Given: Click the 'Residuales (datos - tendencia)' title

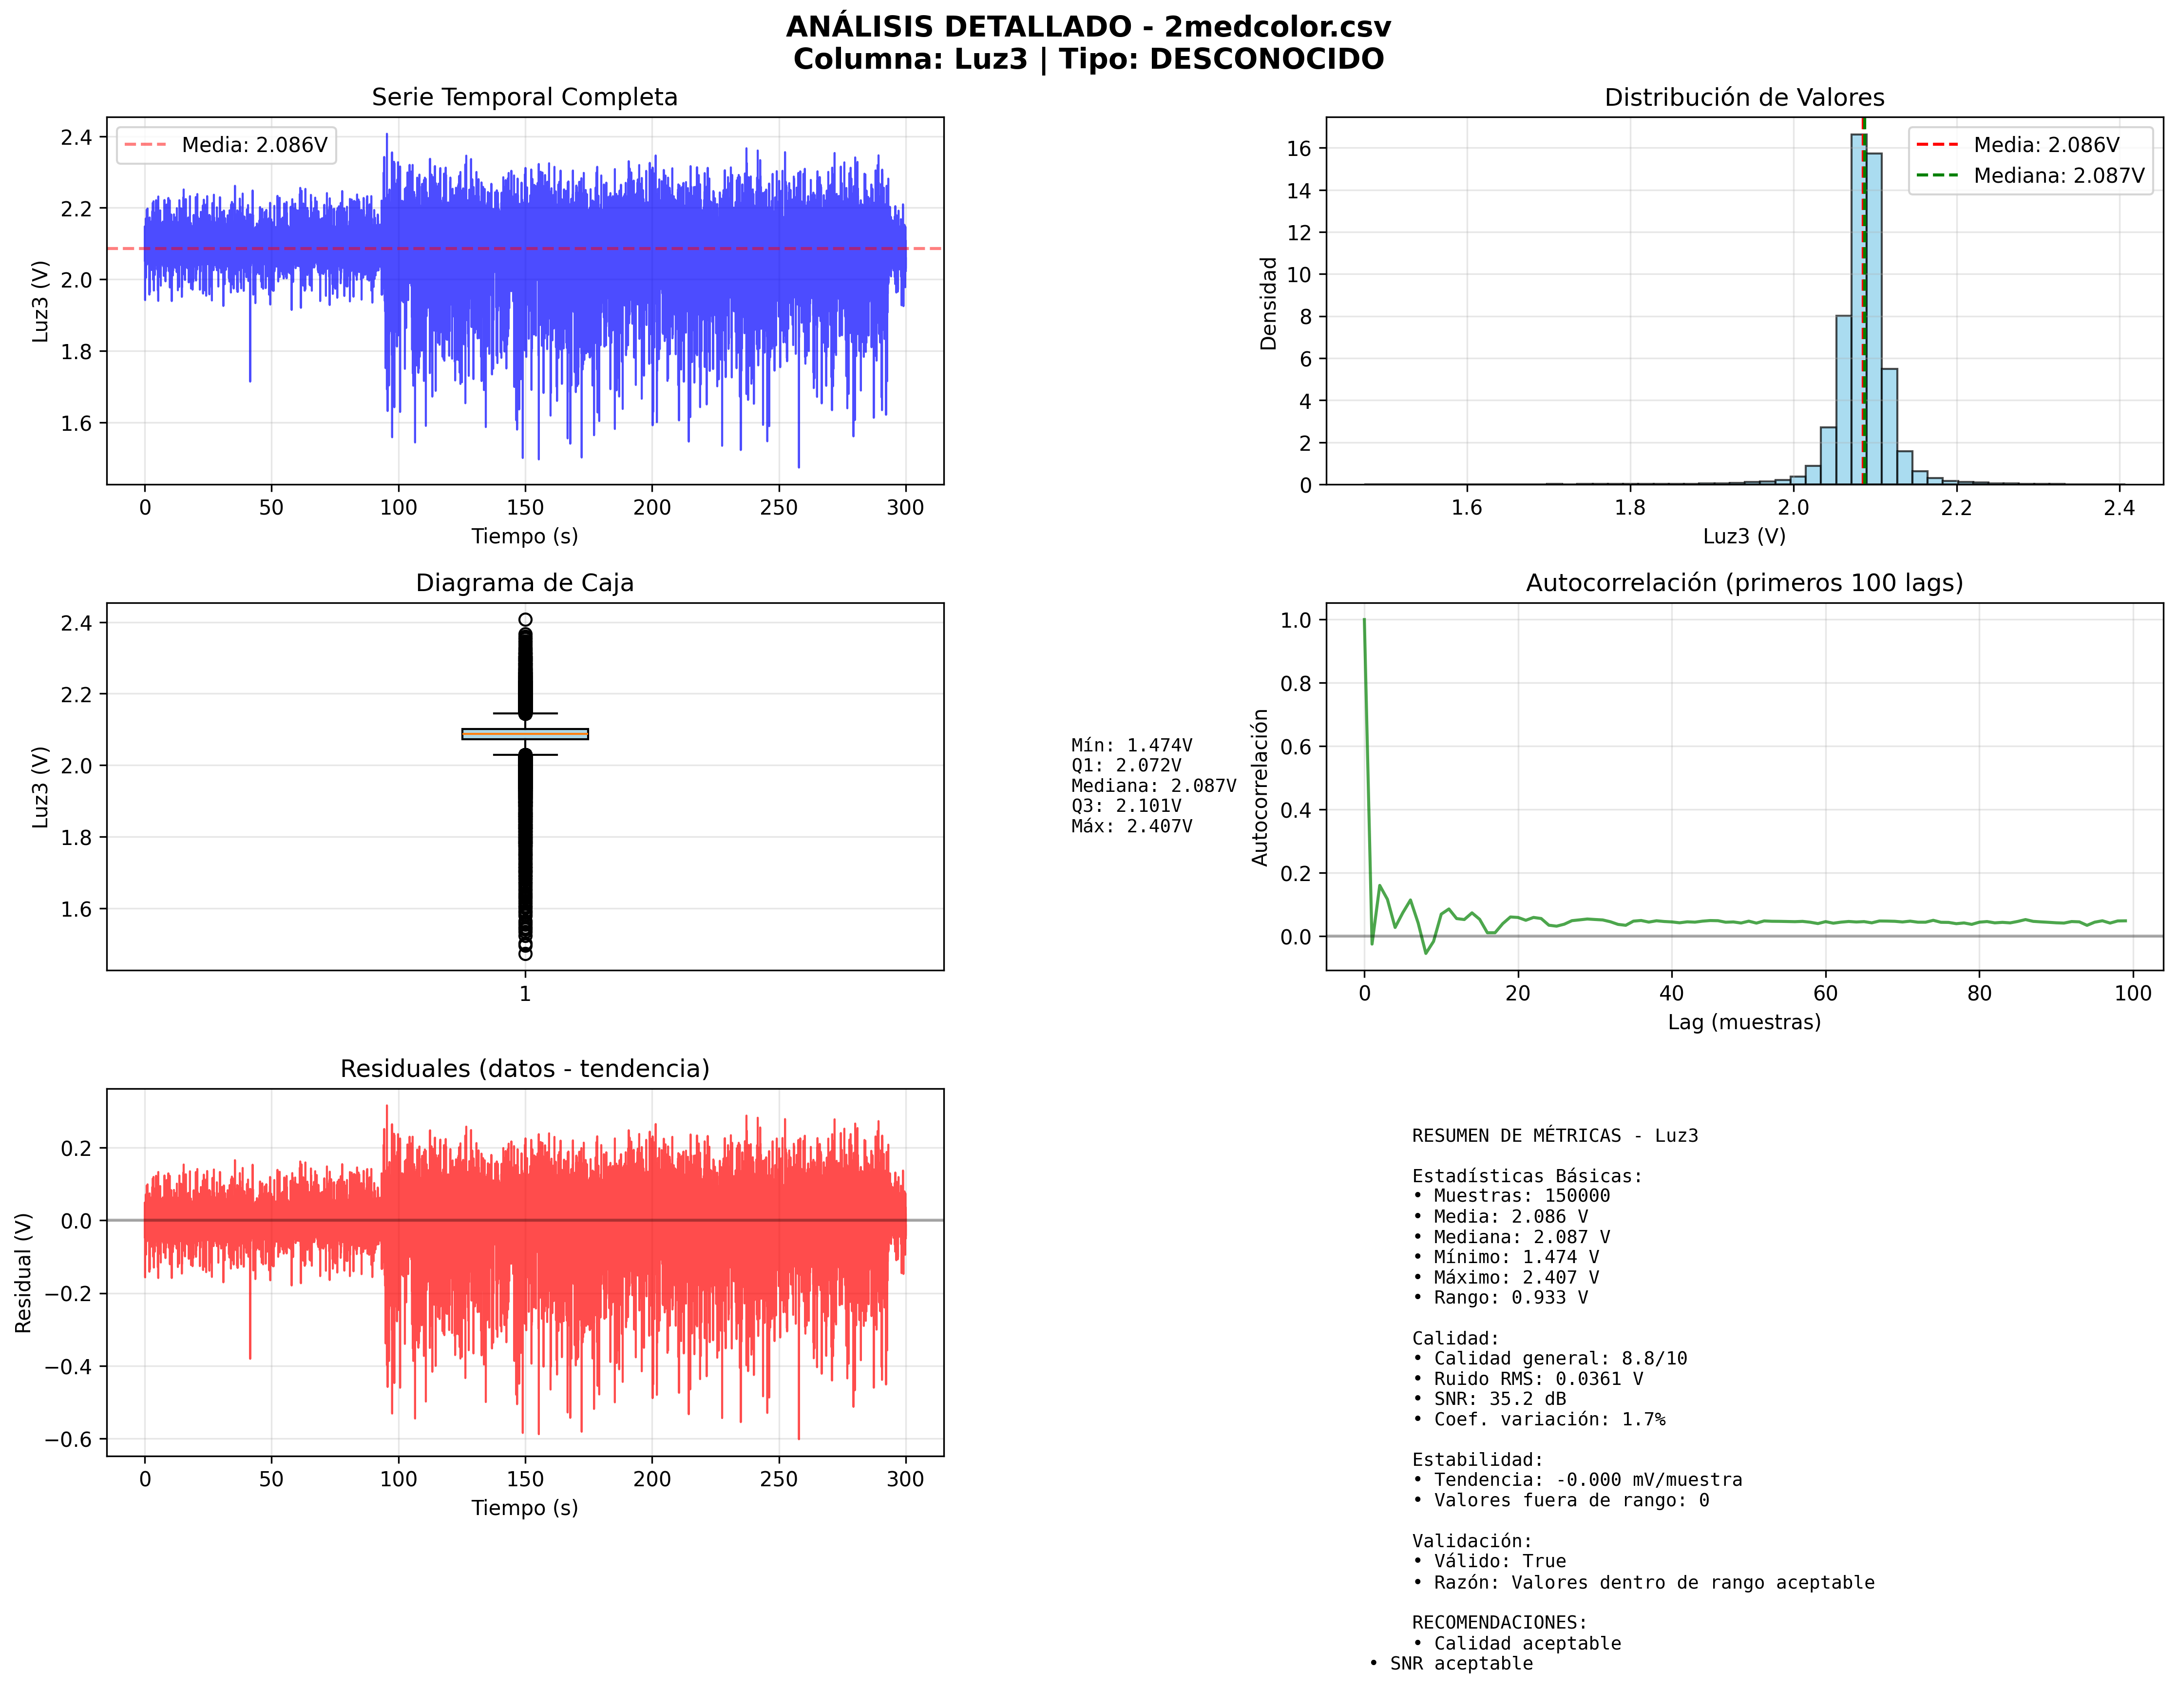Looking at the screenshot, I should coord(524,1069).
